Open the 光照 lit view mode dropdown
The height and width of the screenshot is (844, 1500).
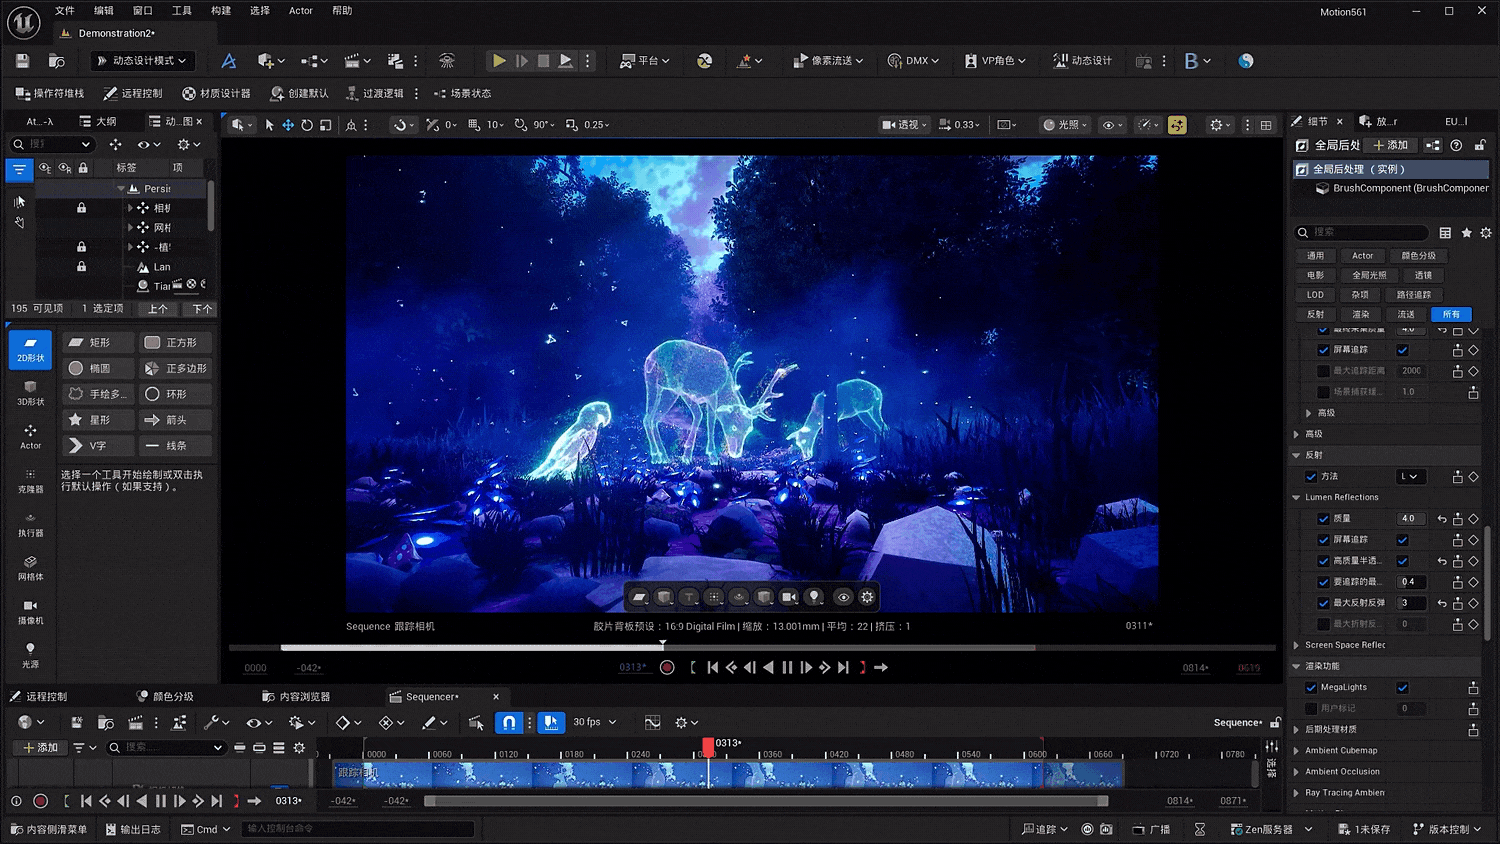point(1065,125)
